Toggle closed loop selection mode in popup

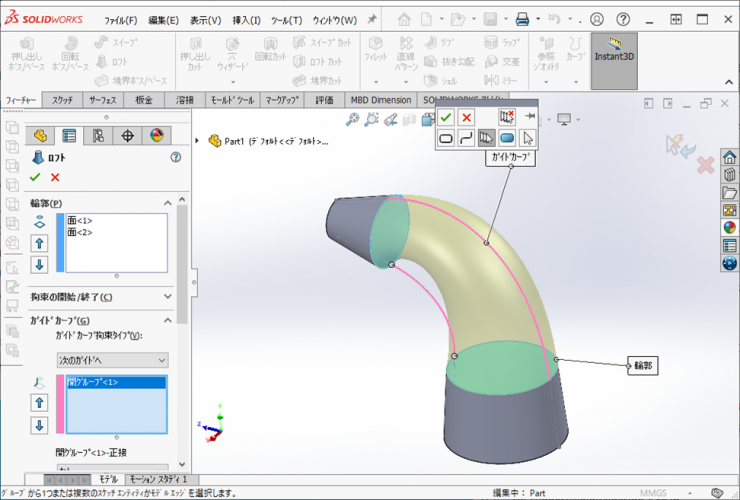(446, 138)
